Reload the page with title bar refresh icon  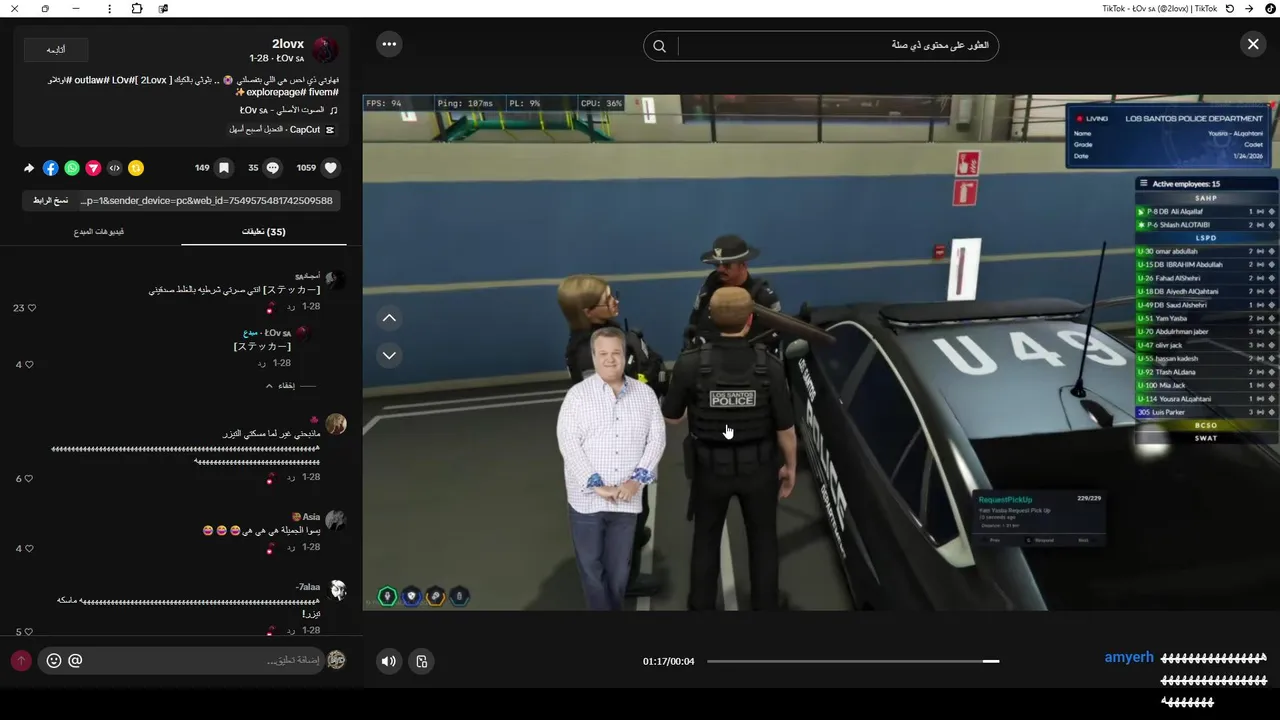1230,8
